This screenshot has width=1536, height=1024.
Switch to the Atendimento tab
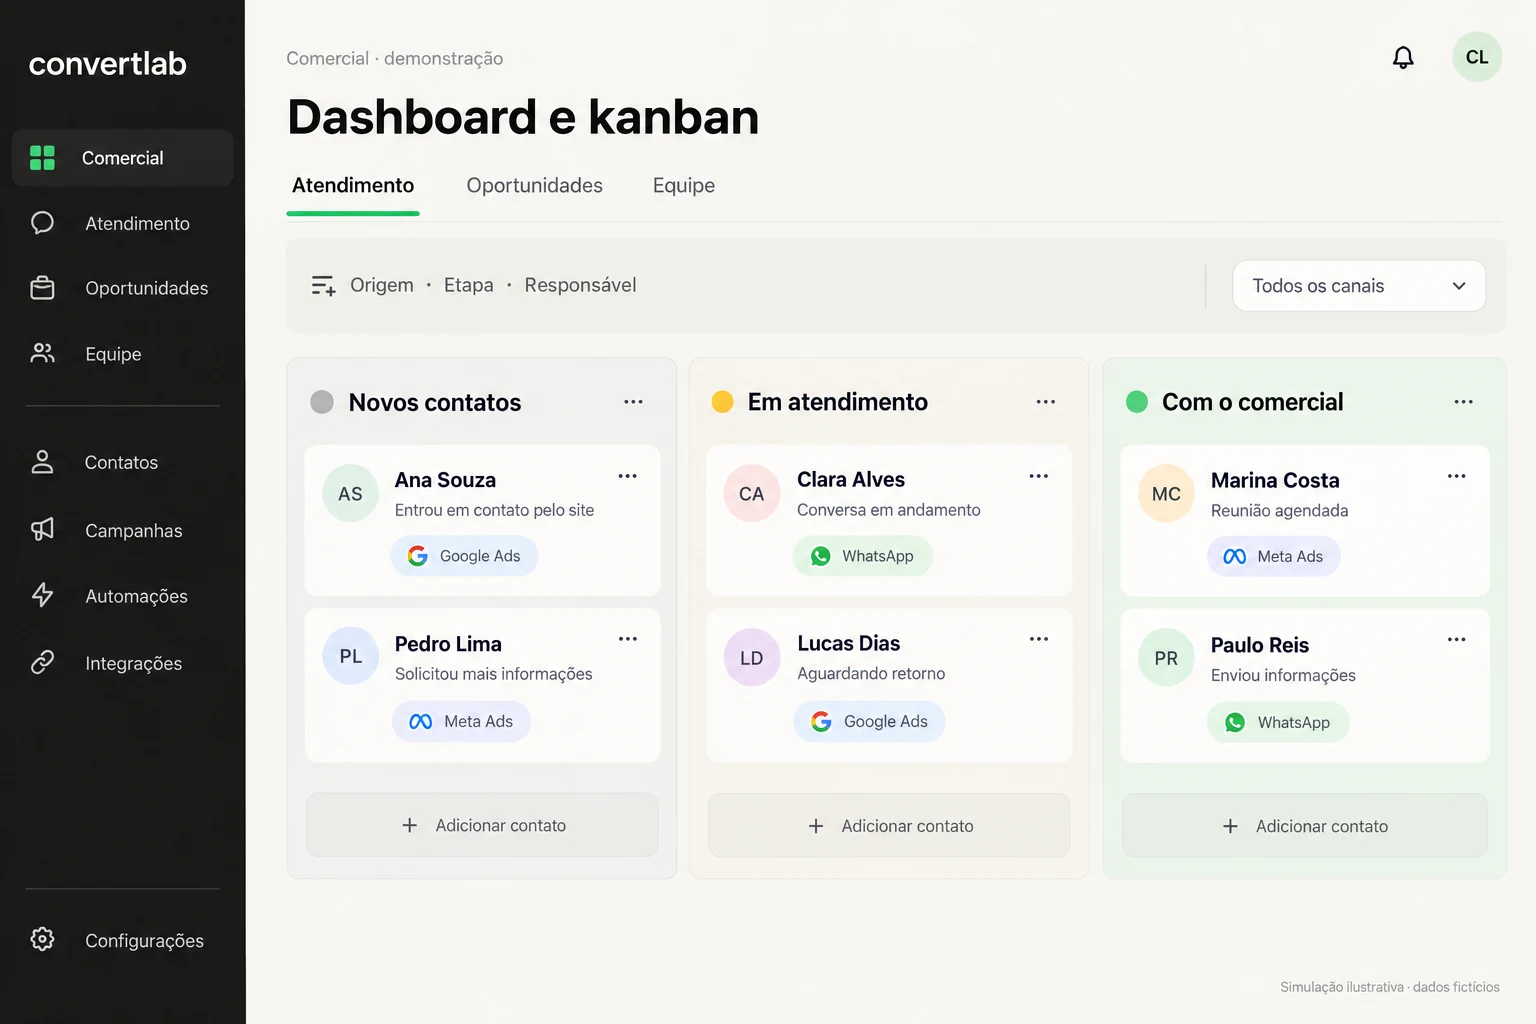pyautogui.click(x=353, y=186)
